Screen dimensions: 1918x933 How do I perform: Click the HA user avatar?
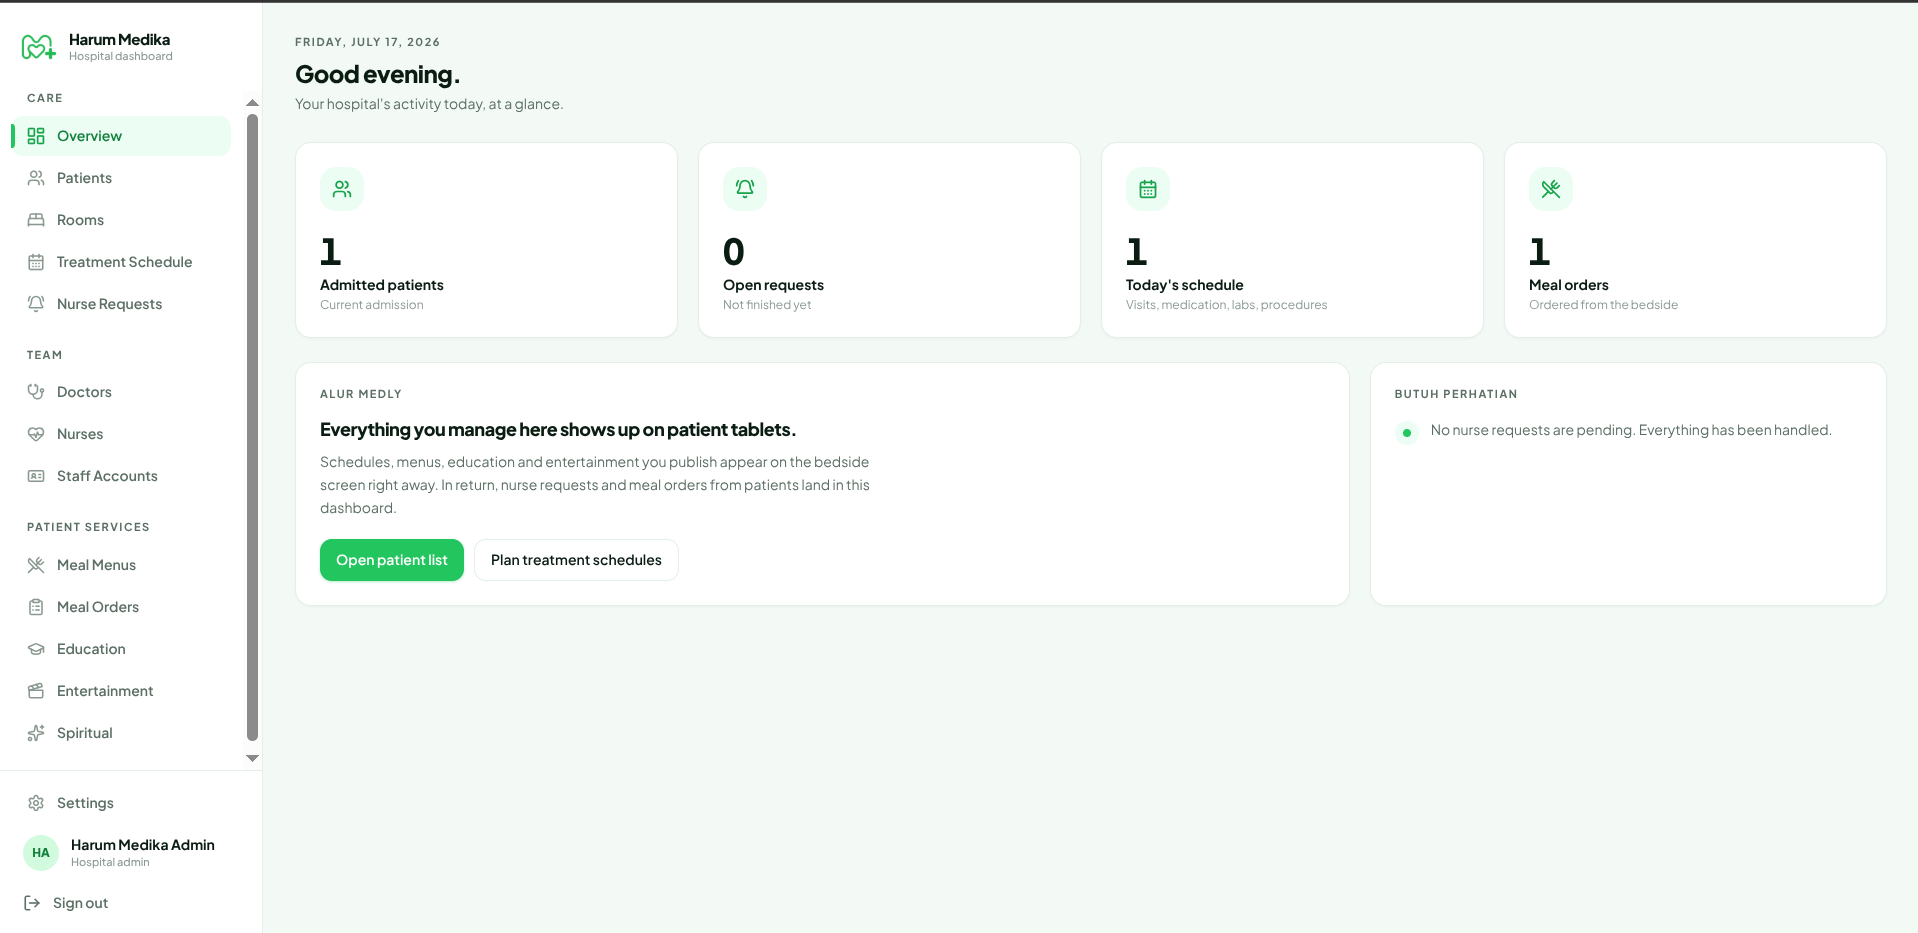pyautogui.click(x=41, y=853)
